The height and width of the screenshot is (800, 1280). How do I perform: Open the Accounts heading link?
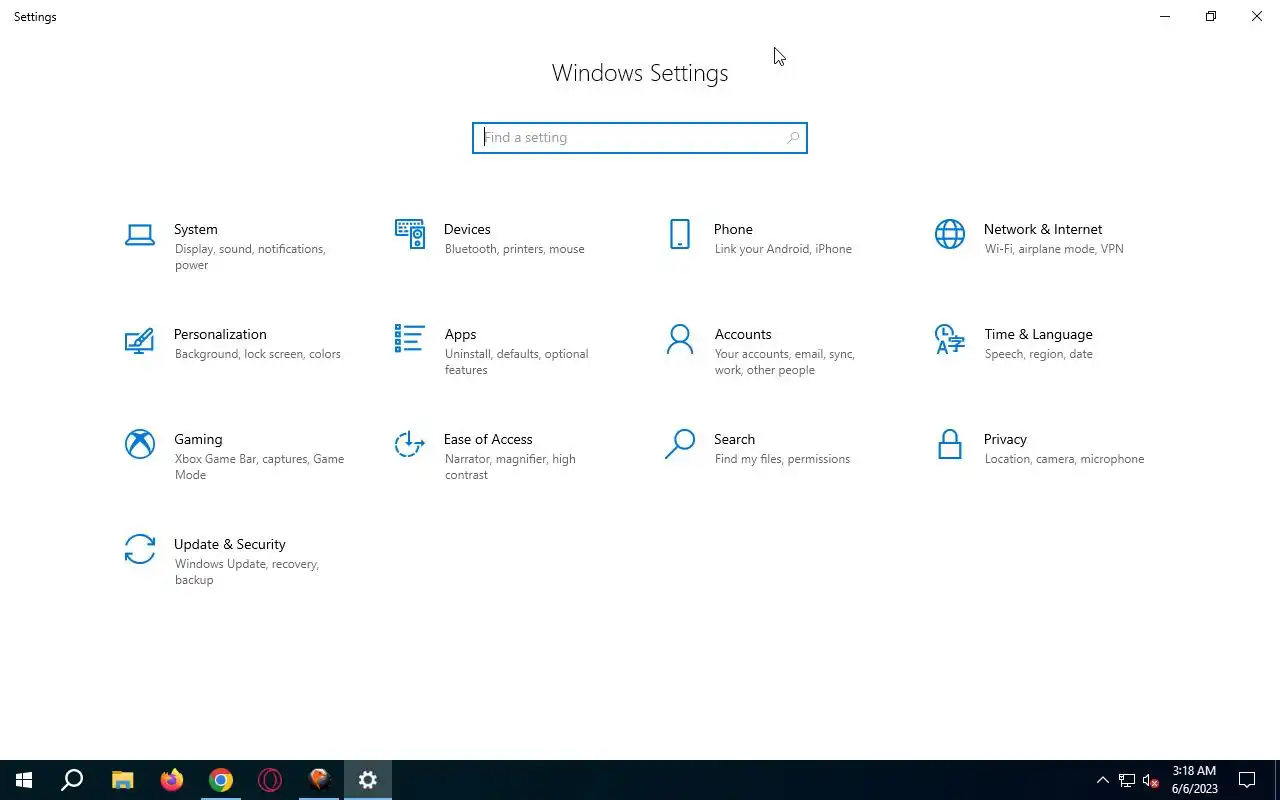[x=743, y=334]
